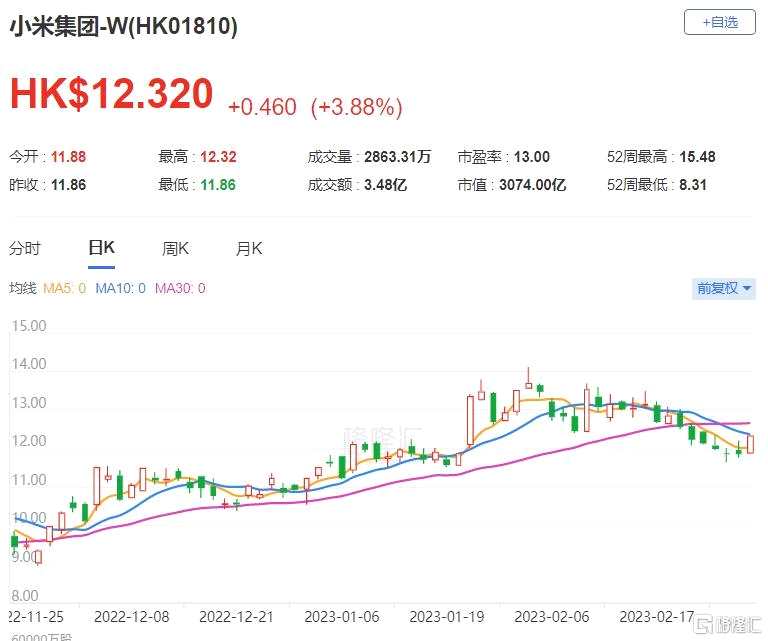Add stock to watchlist with +自选 button
Image resolution: width=768 pixels, height=641 pixels.
(720, 22)
